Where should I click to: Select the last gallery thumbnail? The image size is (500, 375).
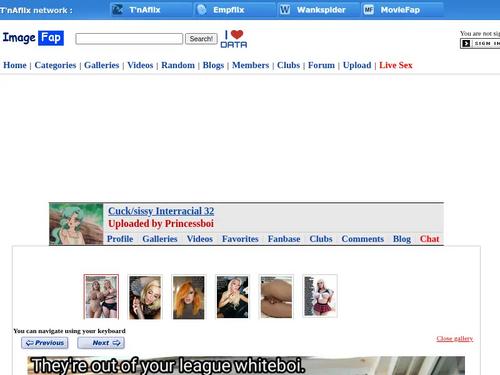pos(320,296)
